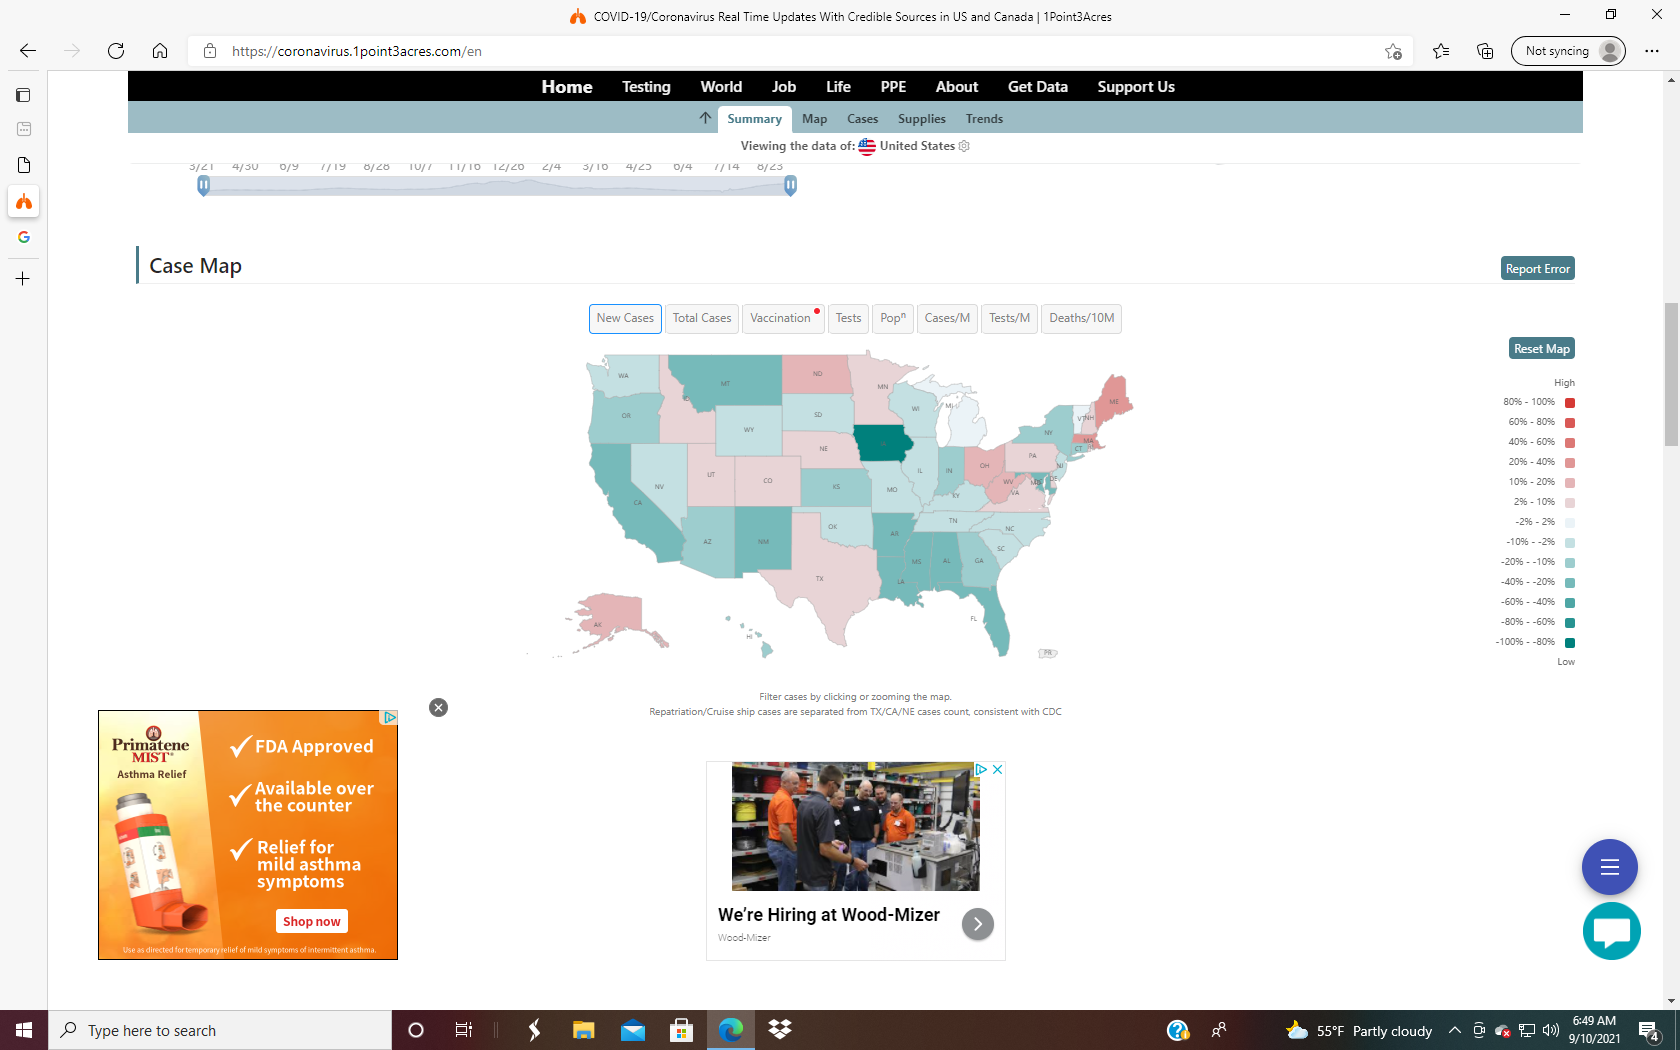Viewport: 1680px width, 1050px height.
Task: Select Tests/M map mode
Action: point(1009,318)
